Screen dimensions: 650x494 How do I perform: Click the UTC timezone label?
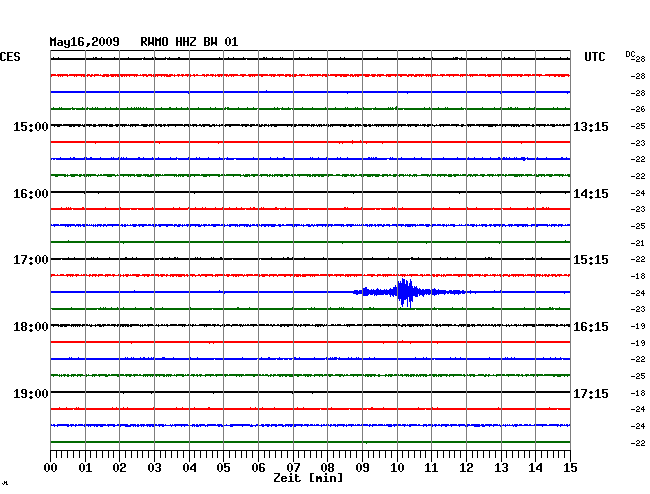(595, 57)
